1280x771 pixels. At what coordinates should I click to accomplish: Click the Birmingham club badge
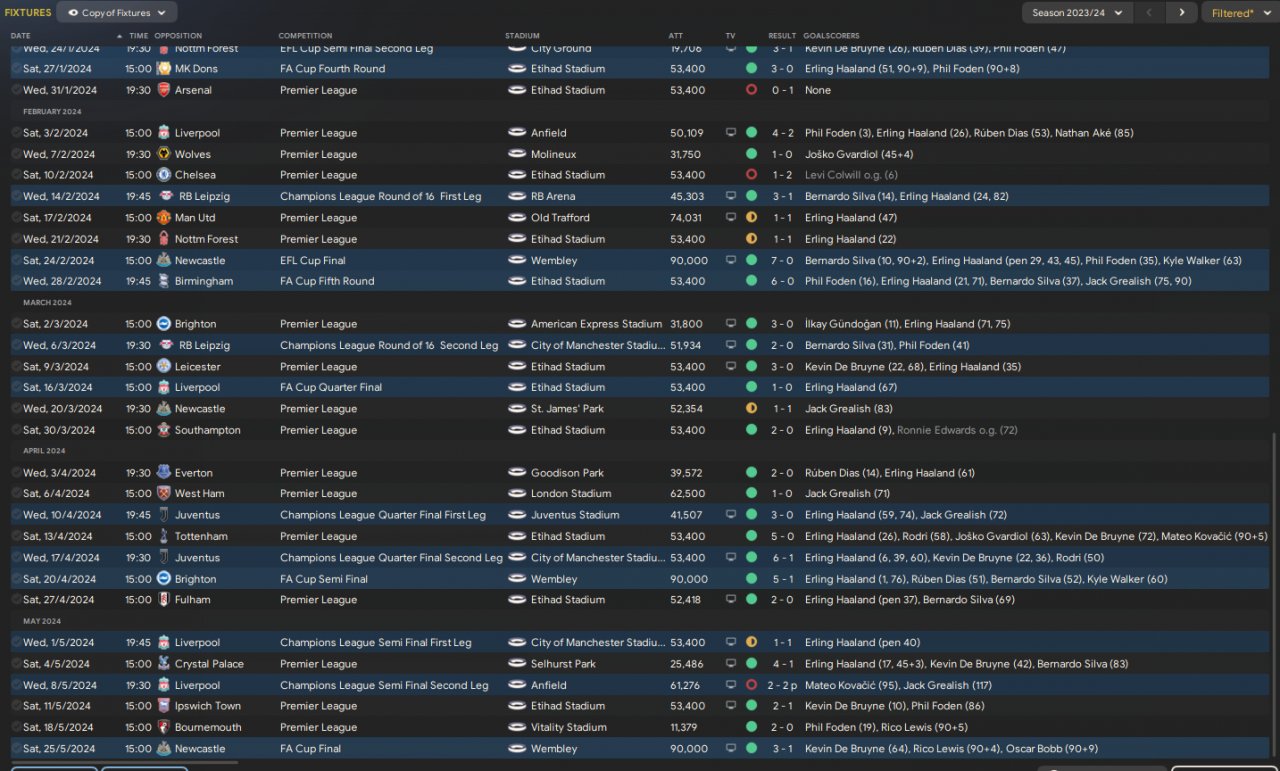click(x=163, y=281)
